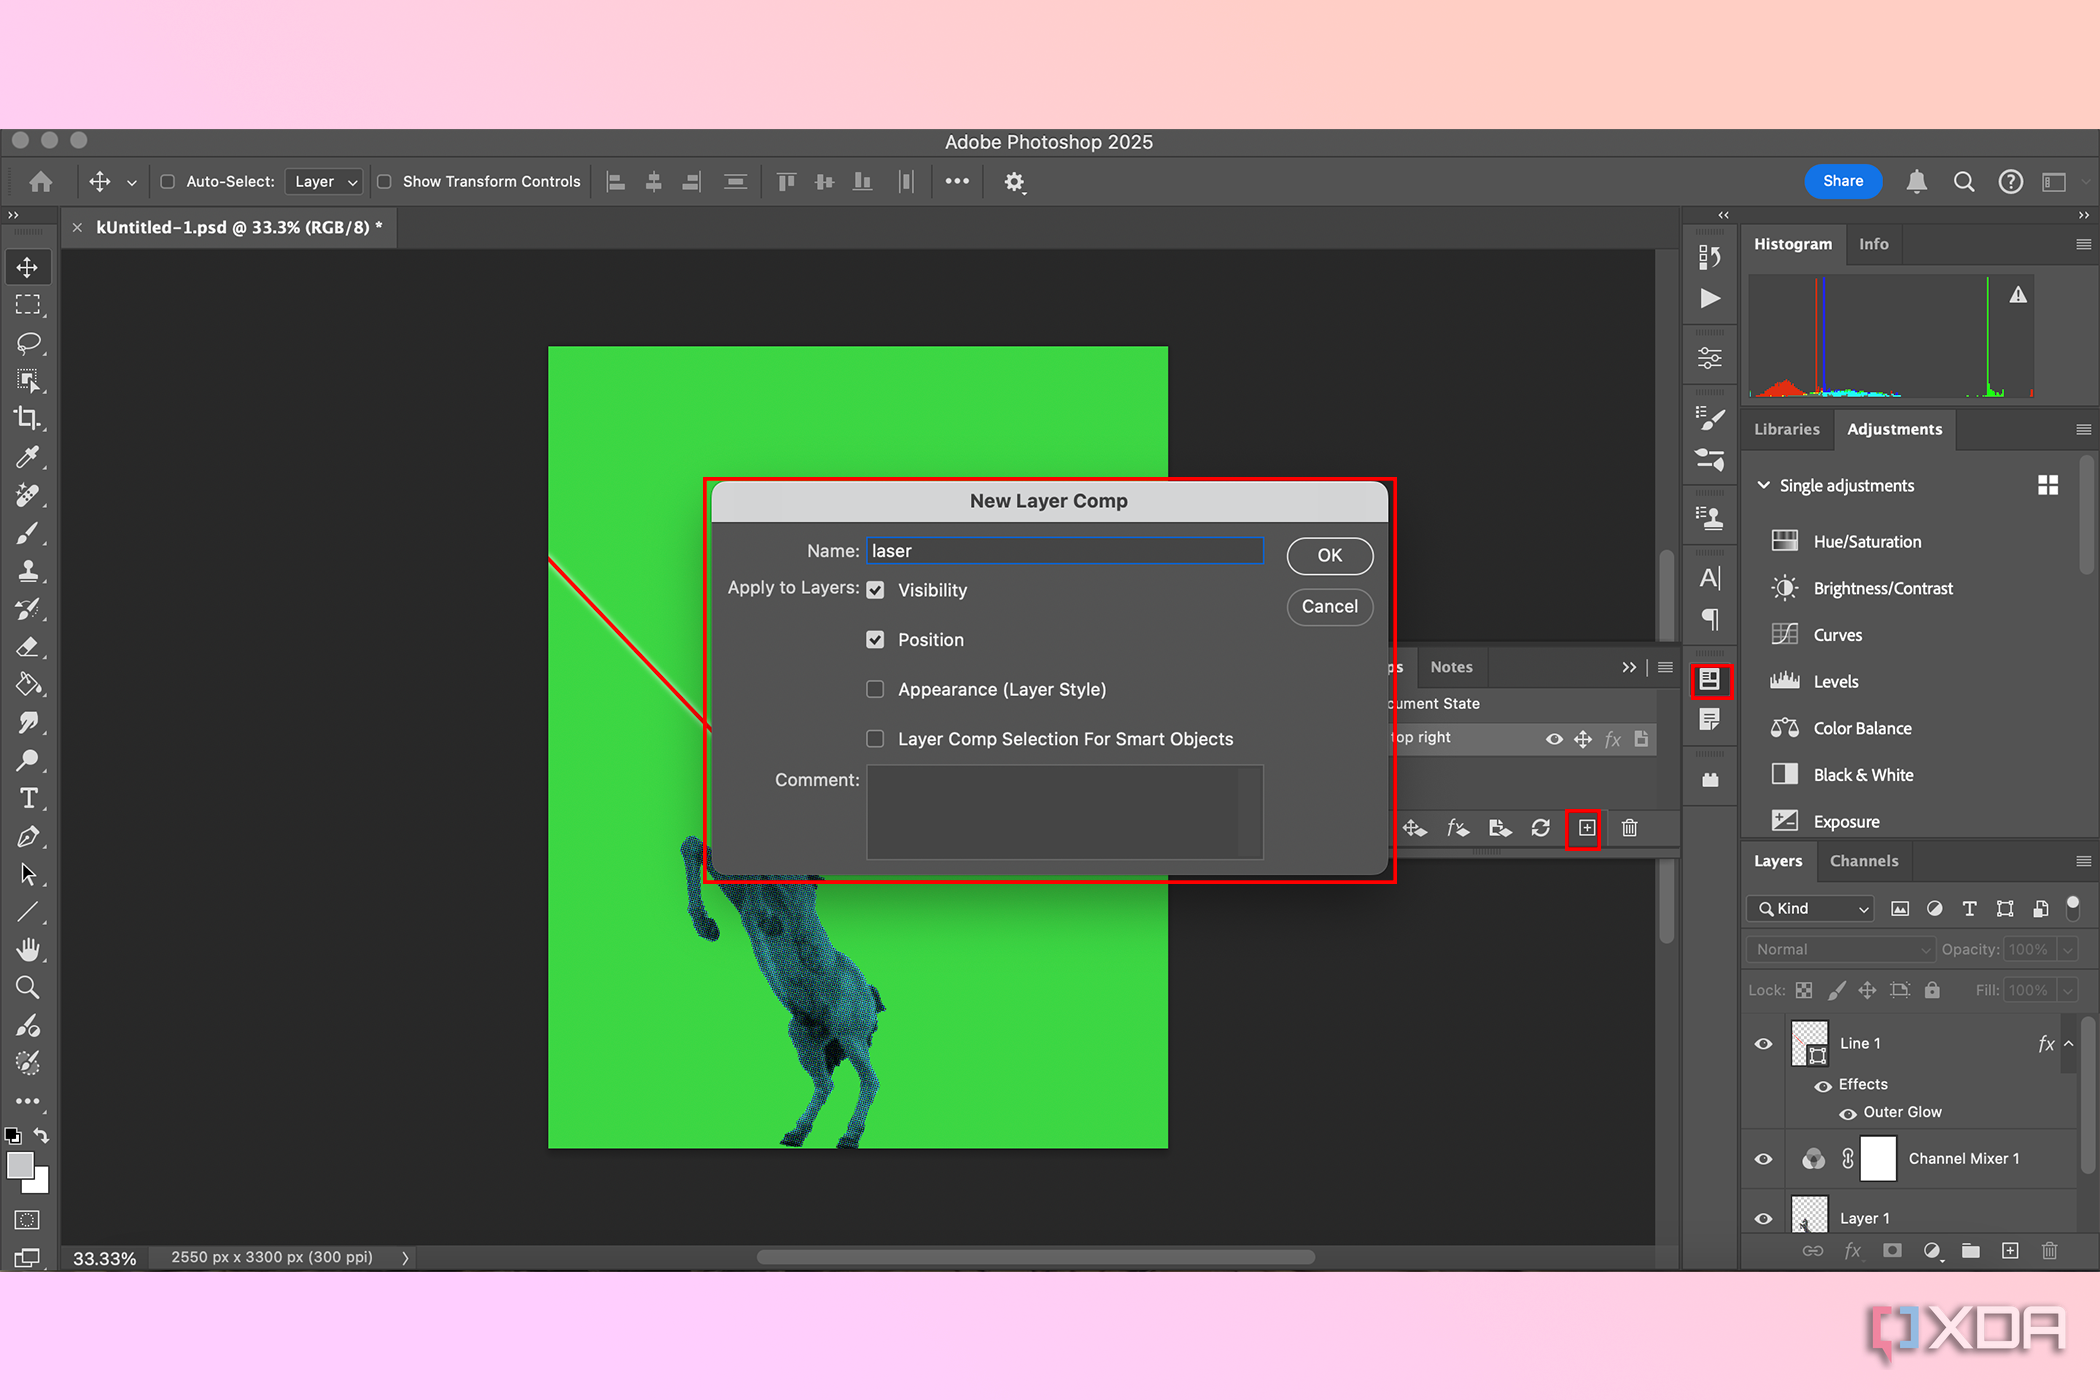Open the Opacity value dropdown
This screenshot has width=2100, height=1400.
pyautogui.click(x=2069, y=950)
